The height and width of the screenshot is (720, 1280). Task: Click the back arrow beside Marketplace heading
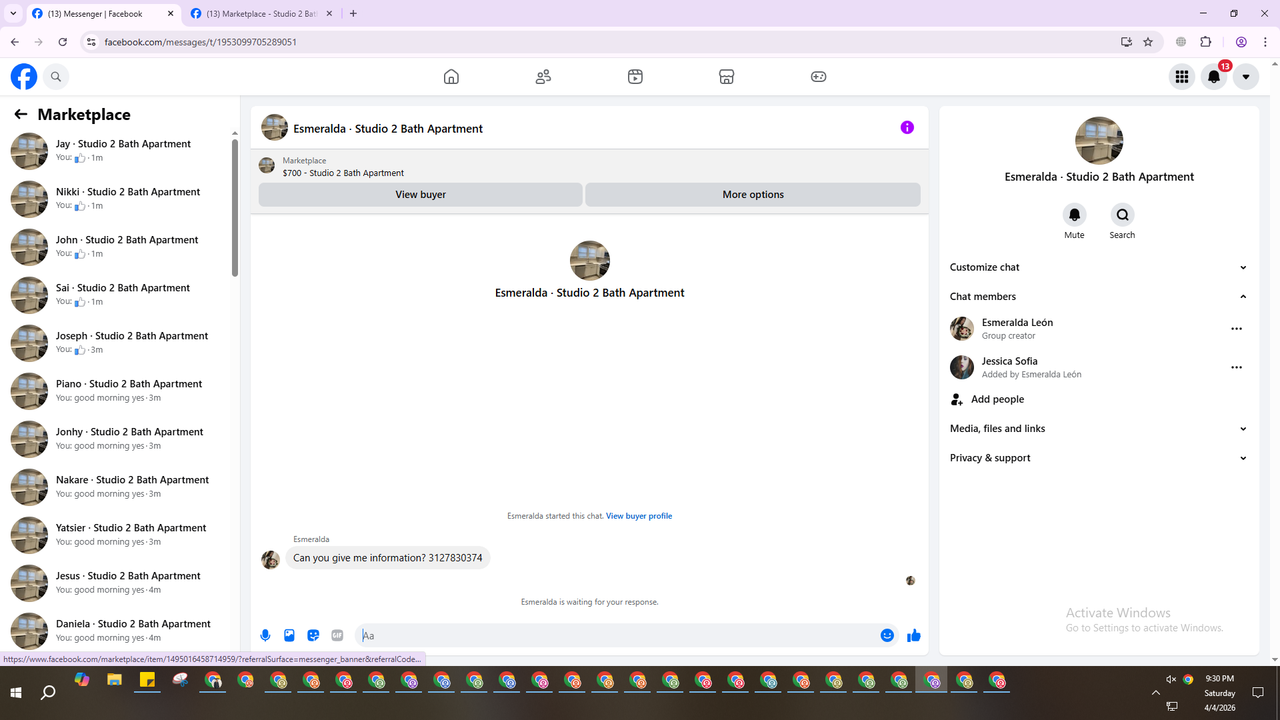21,114
